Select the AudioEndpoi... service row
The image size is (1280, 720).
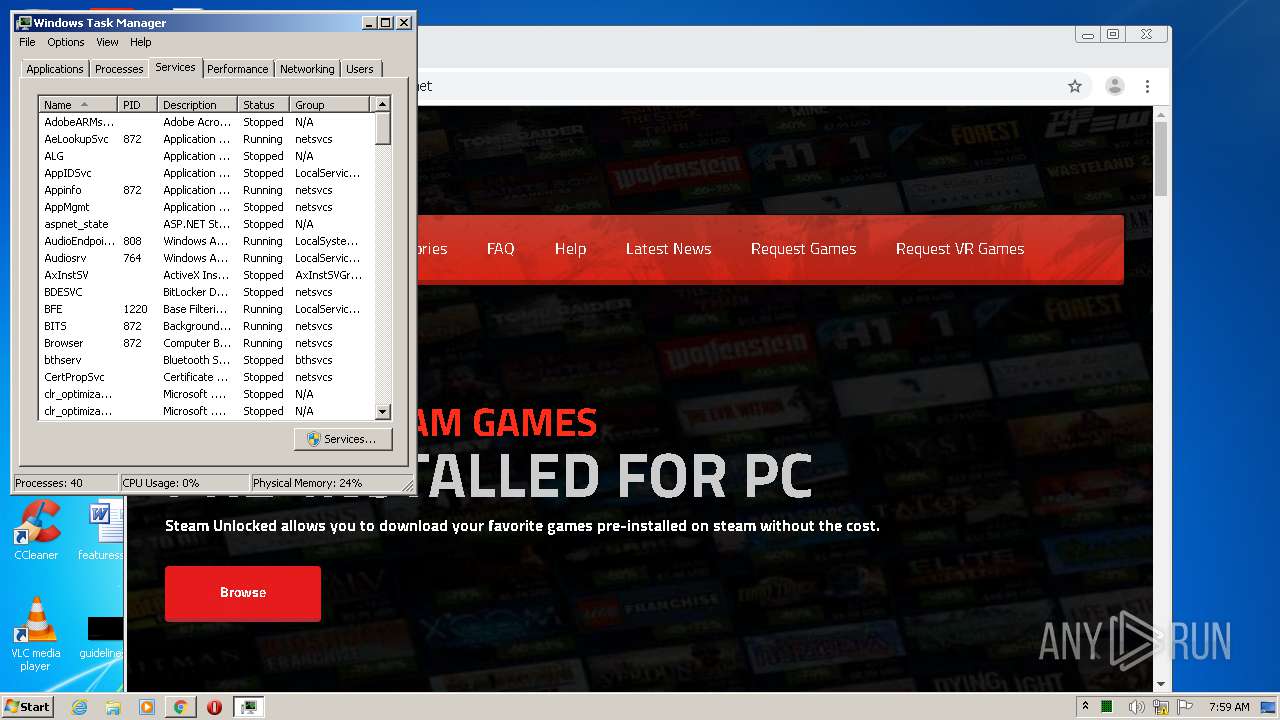206,241
